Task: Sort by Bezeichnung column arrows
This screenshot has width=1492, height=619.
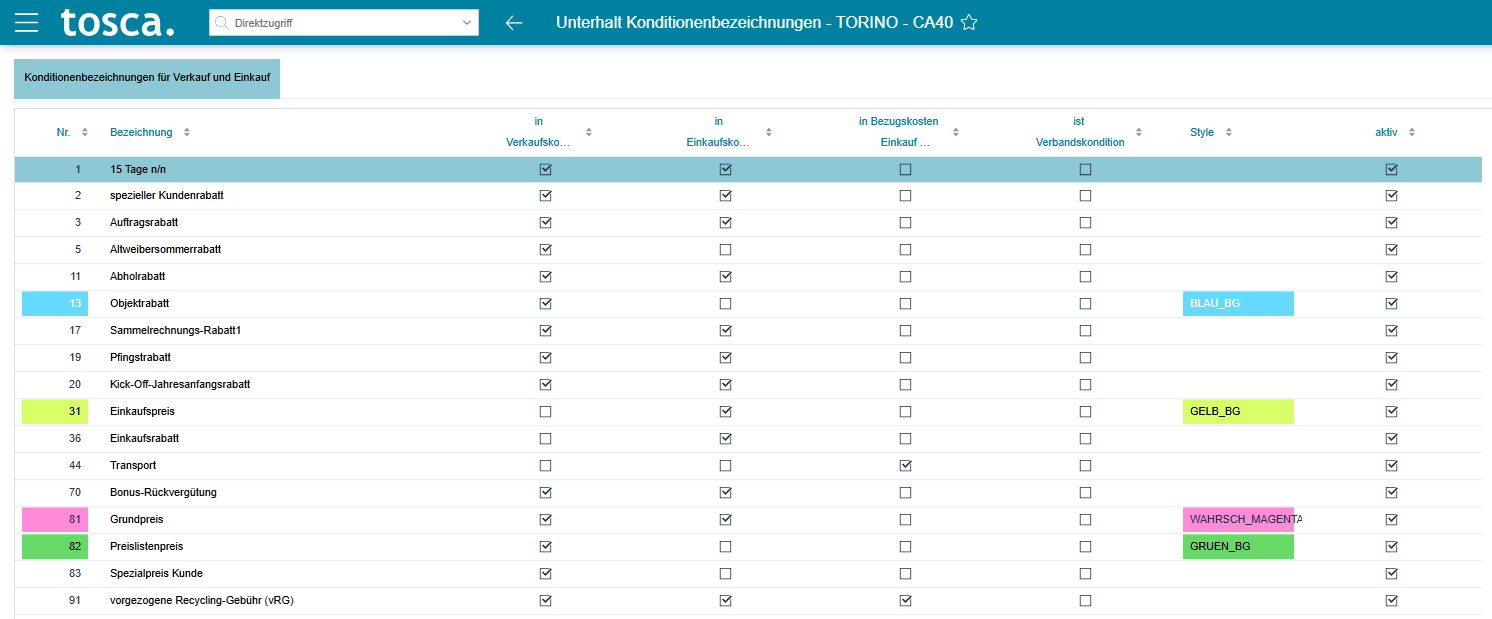Action: coord(187,132)
